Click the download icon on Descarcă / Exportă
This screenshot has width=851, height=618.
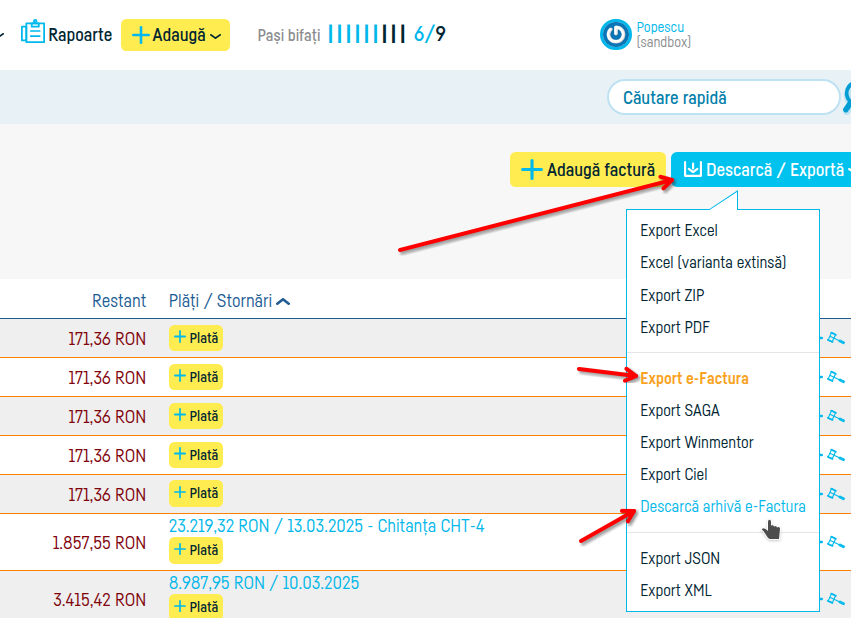[692, 170]
